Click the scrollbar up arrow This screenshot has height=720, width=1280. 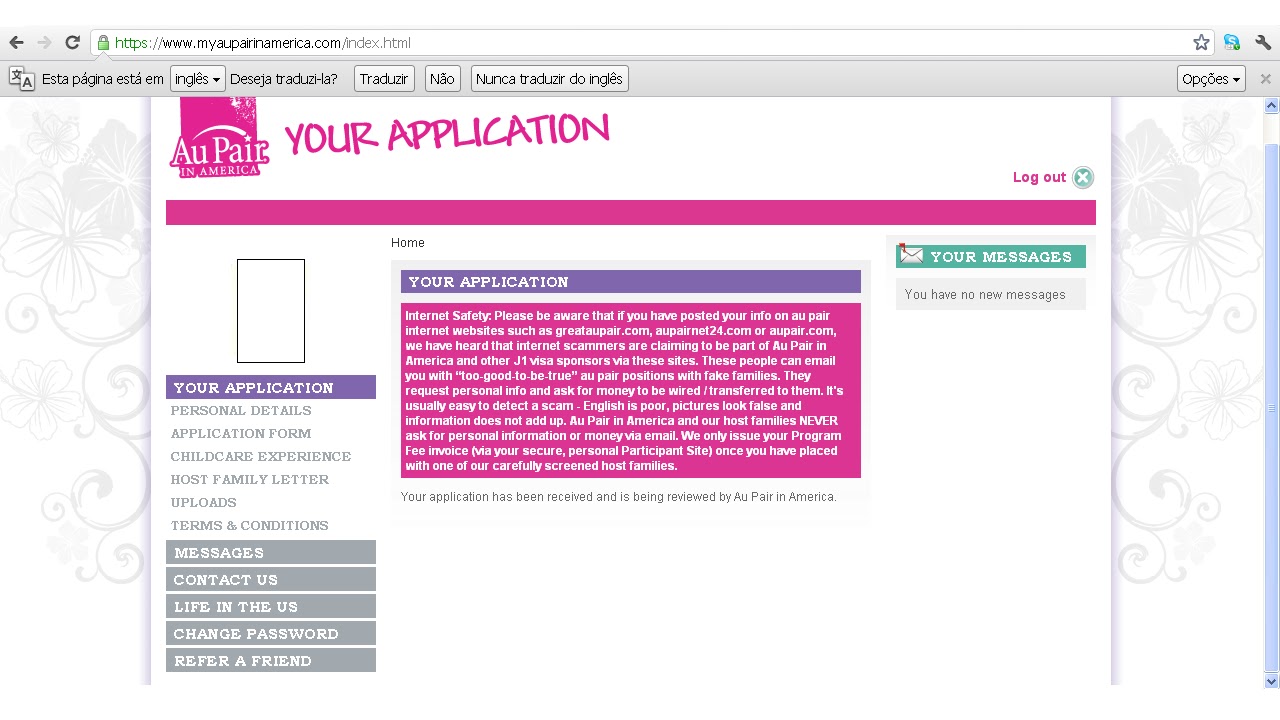1272,105
